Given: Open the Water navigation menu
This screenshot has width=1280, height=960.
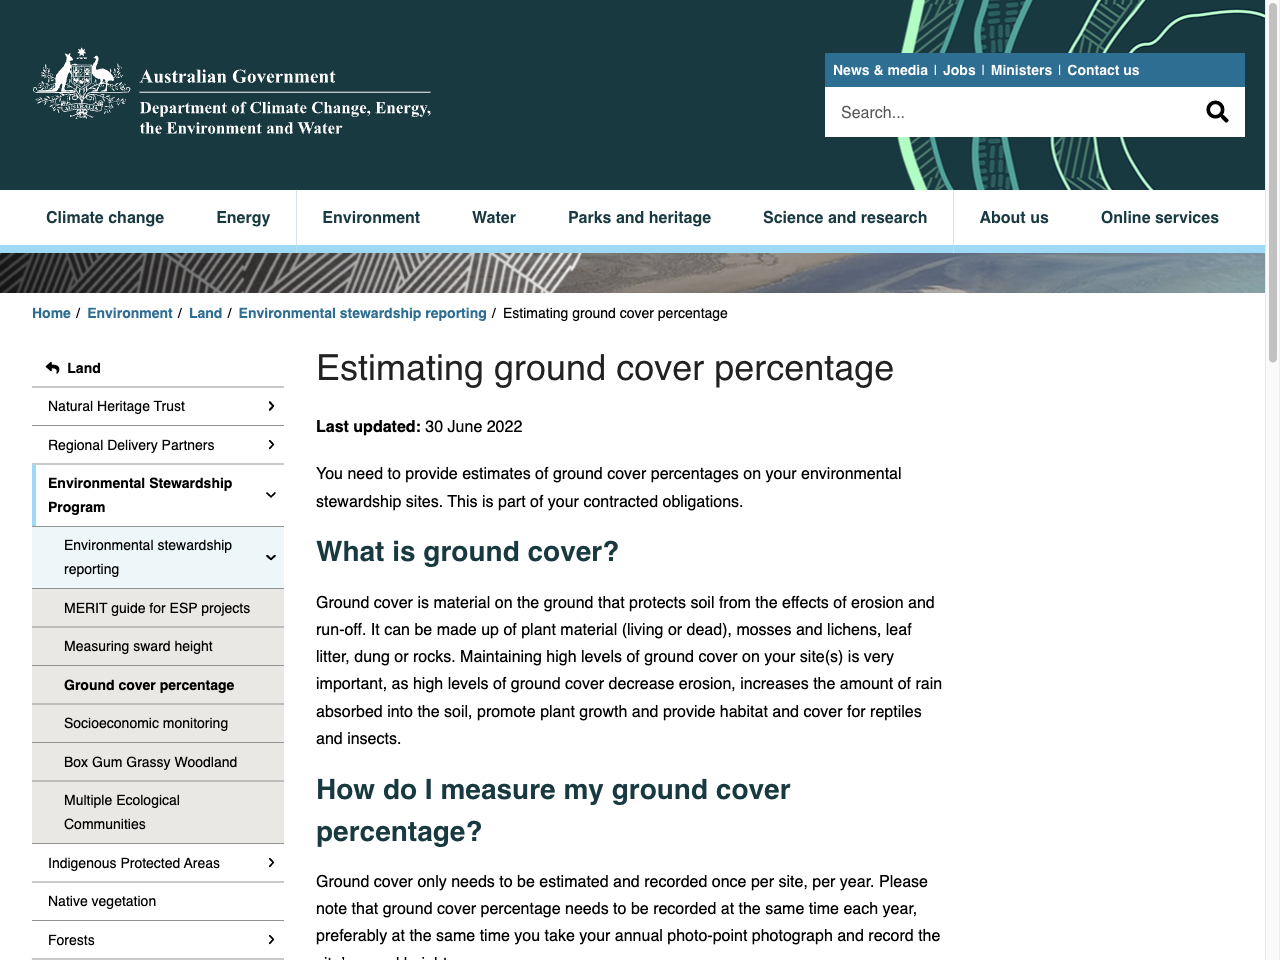Looking at the screenshot, I should tap(493, 217).
